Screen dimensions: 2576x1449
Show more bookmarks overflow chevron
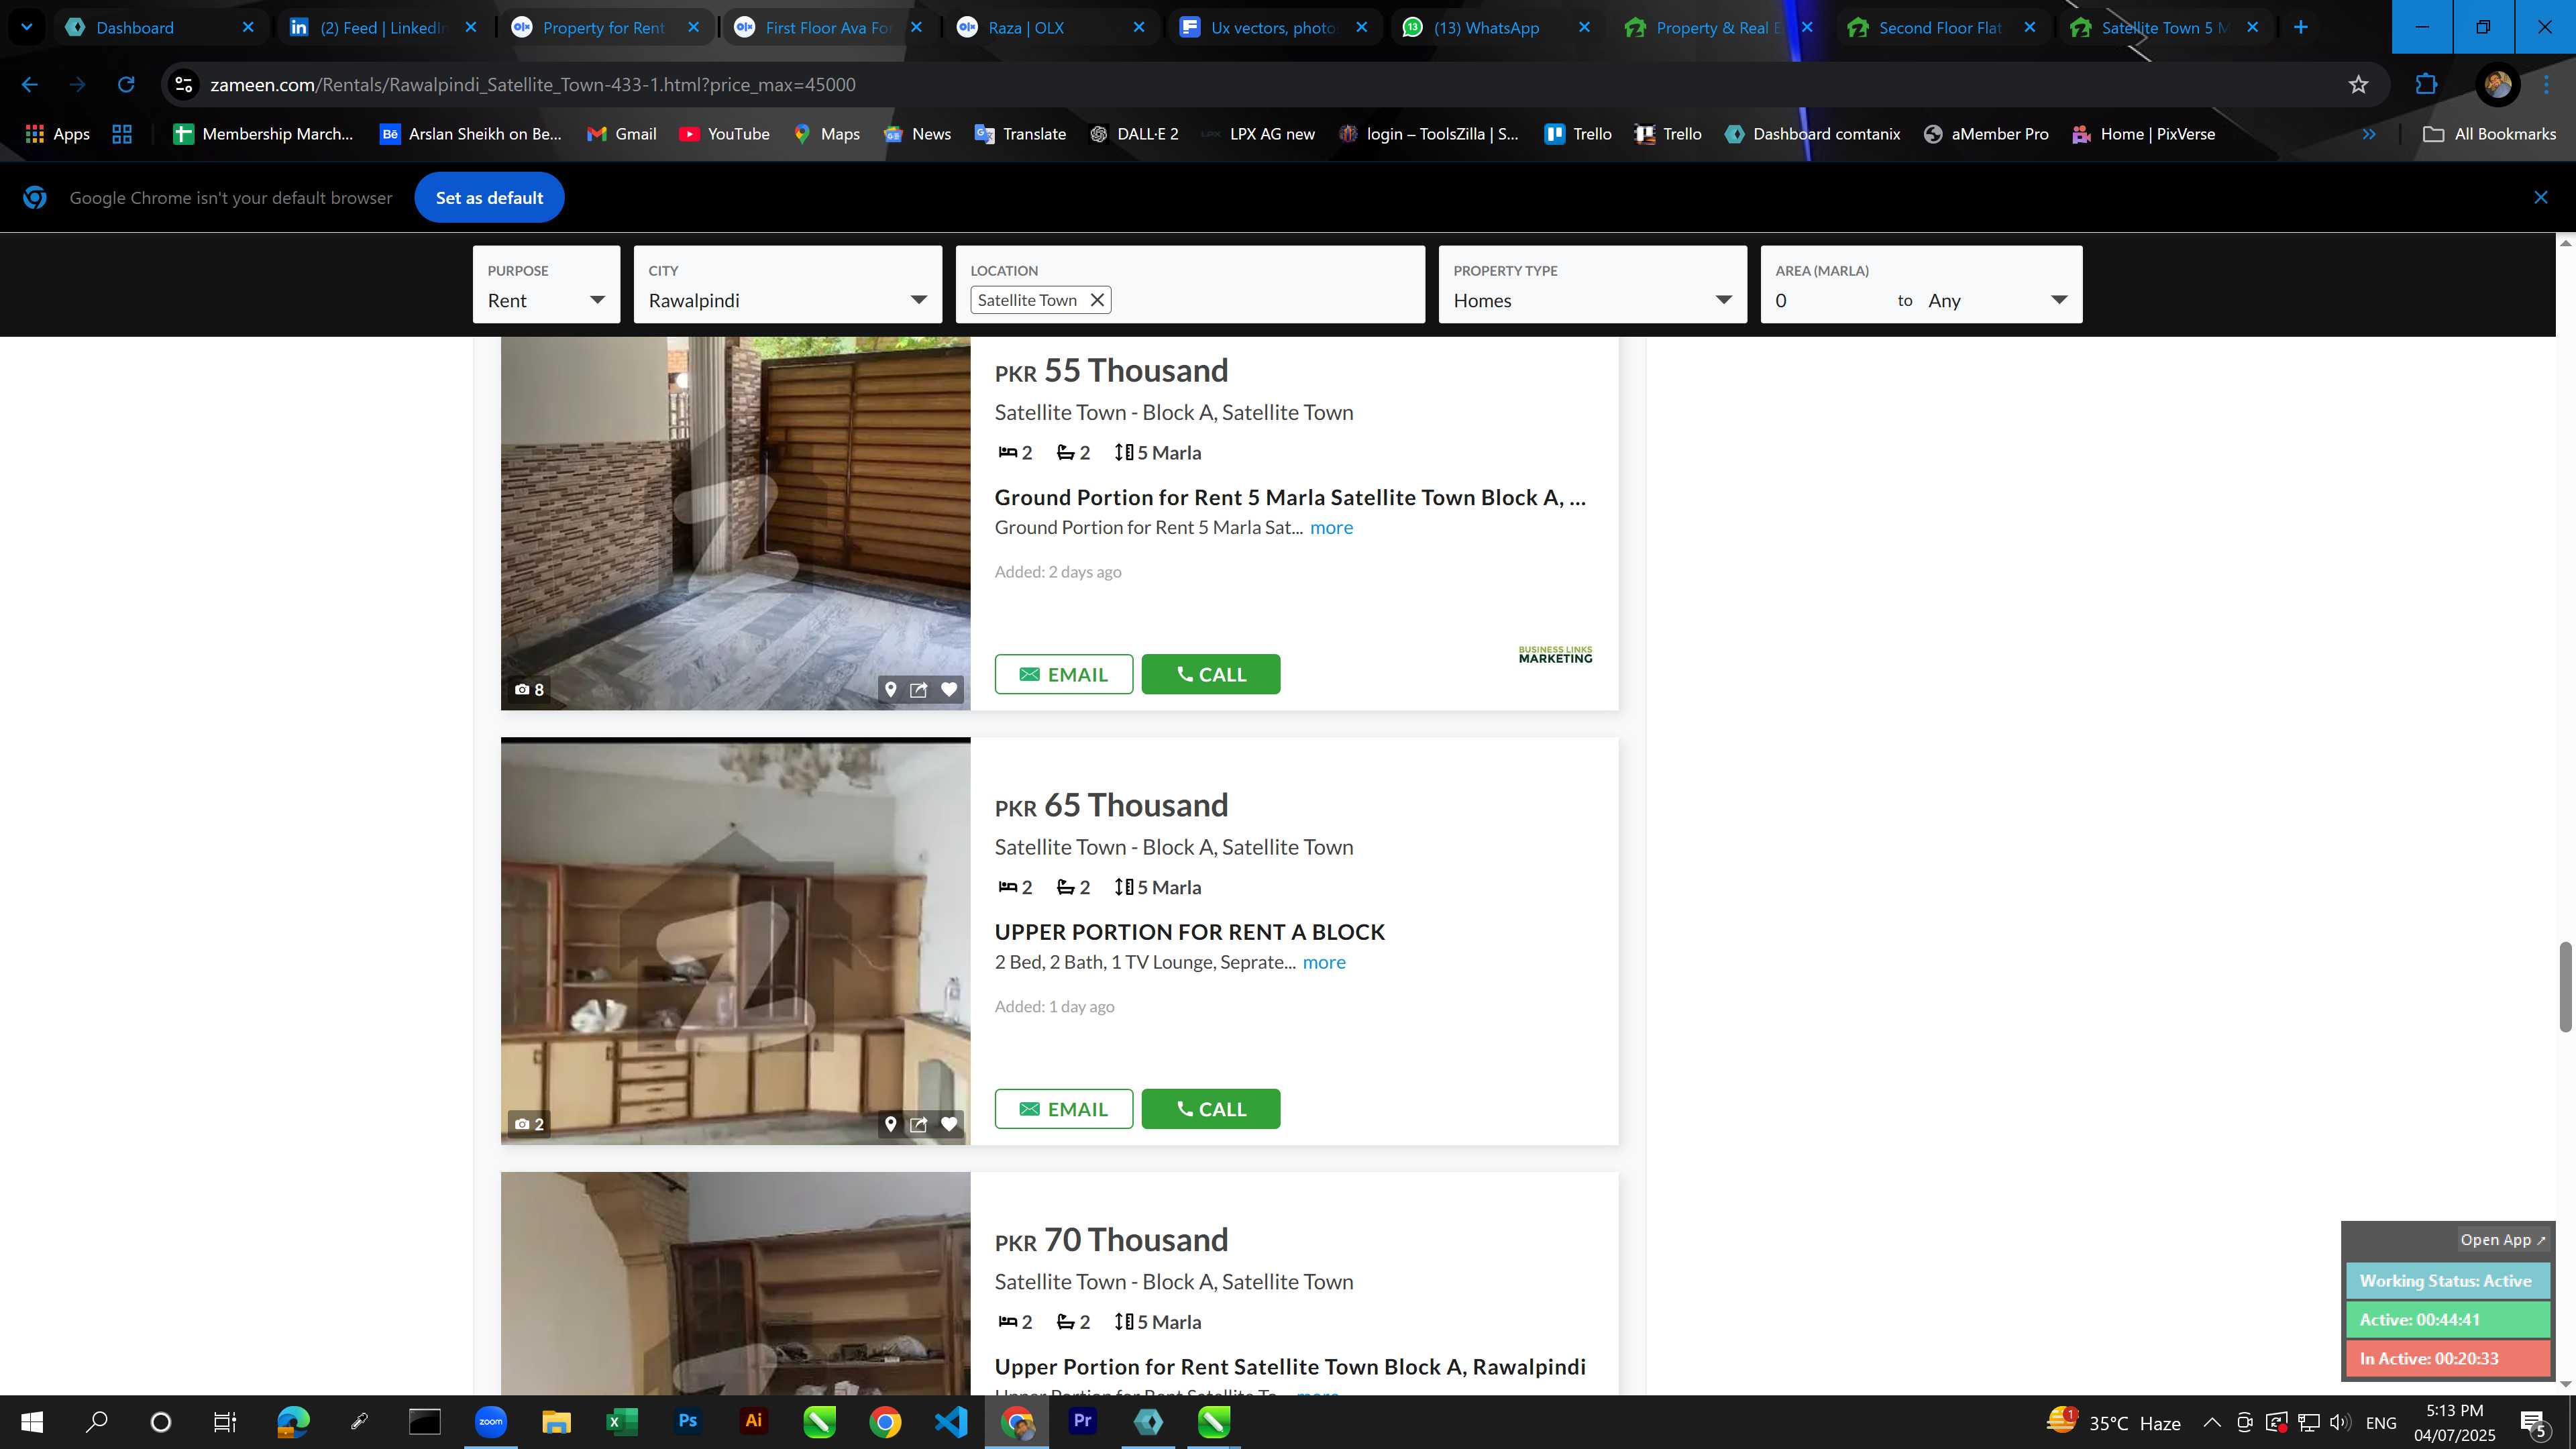[x=2368, y=134]
